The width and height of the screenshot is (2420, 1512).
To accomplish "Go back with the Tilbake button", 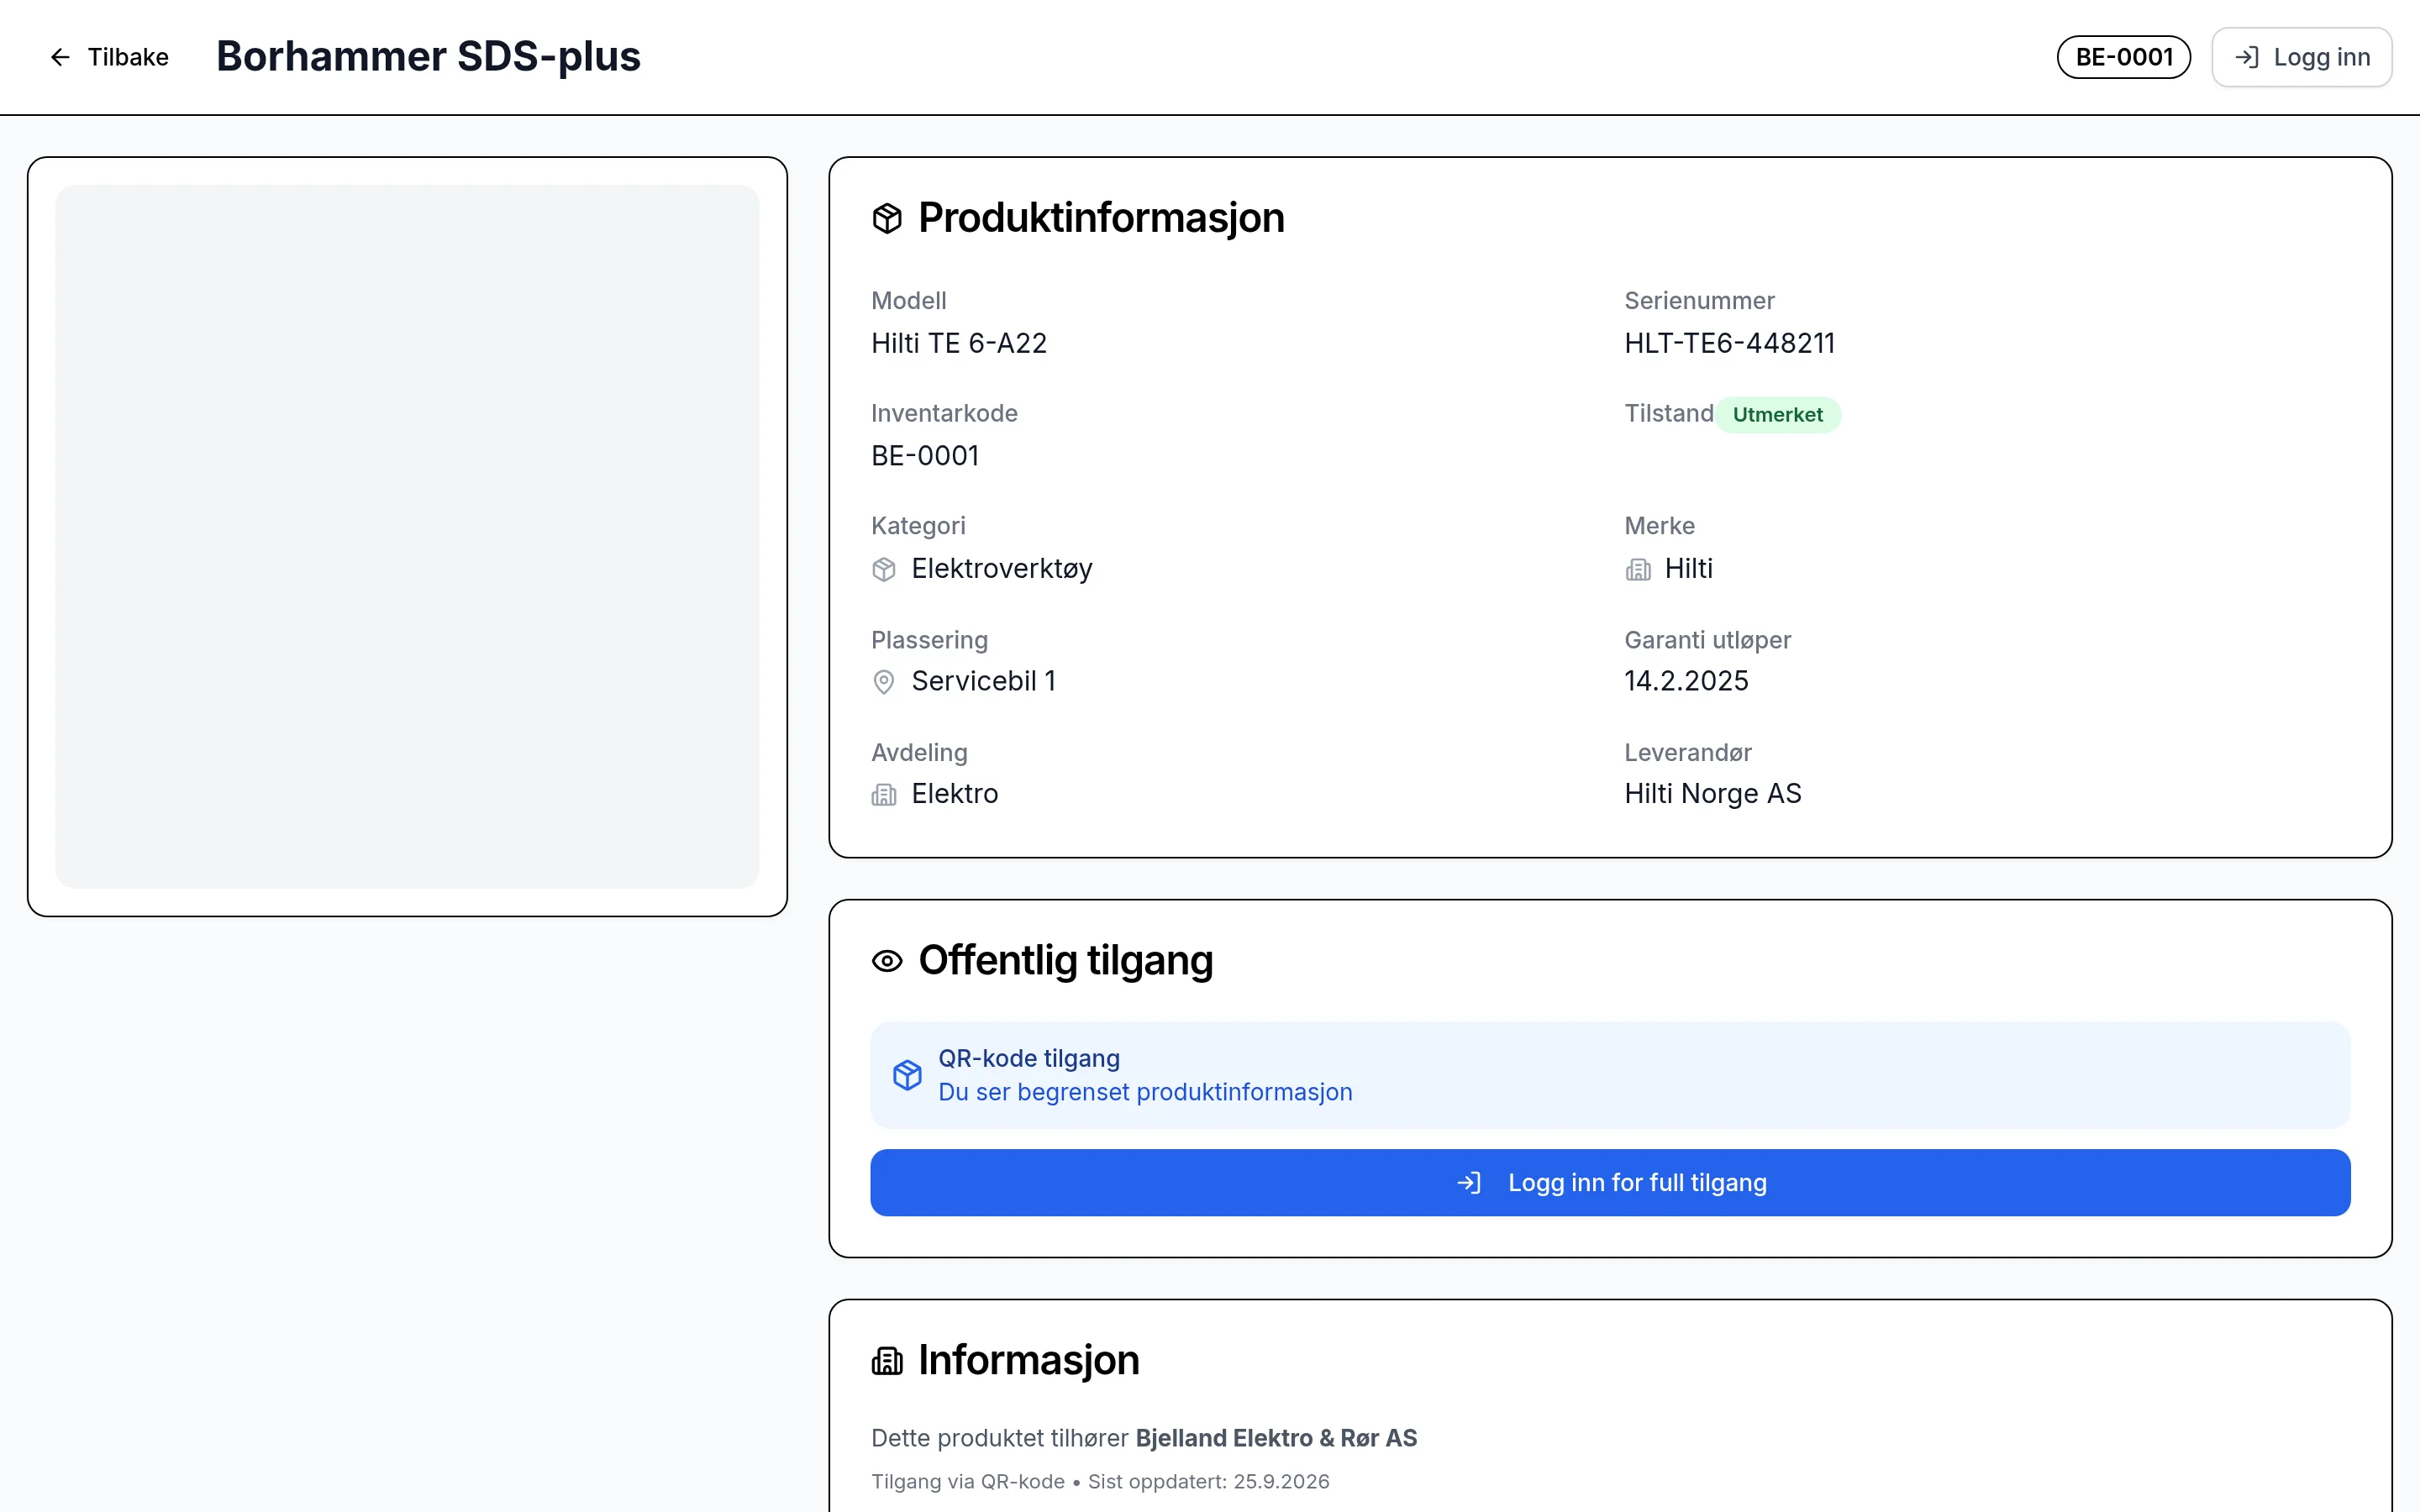I will click(109, 57).
